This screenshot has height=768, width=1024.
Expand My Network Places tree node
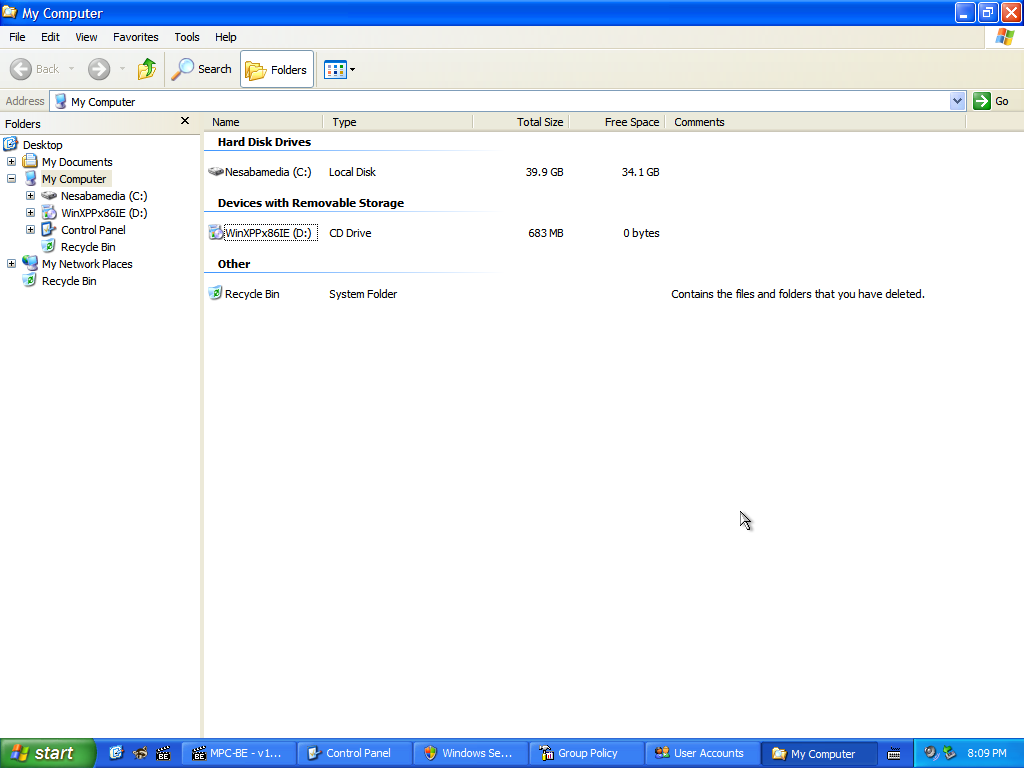pos(11,264)
